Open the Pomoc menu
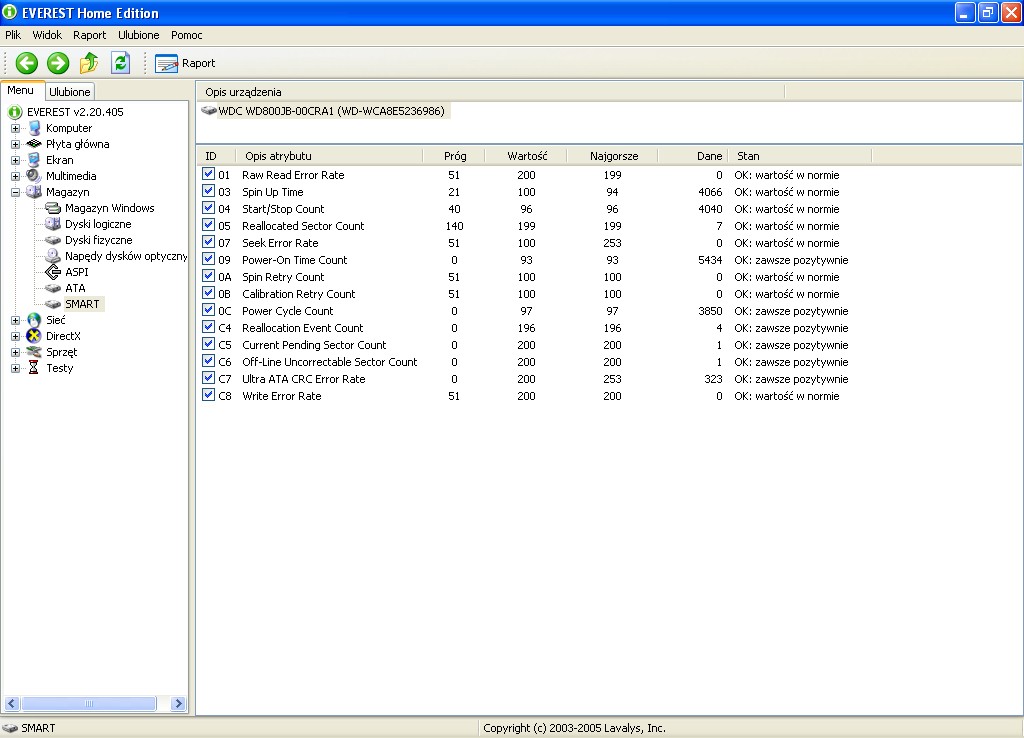1024x738 pixels. pos(187,35)
